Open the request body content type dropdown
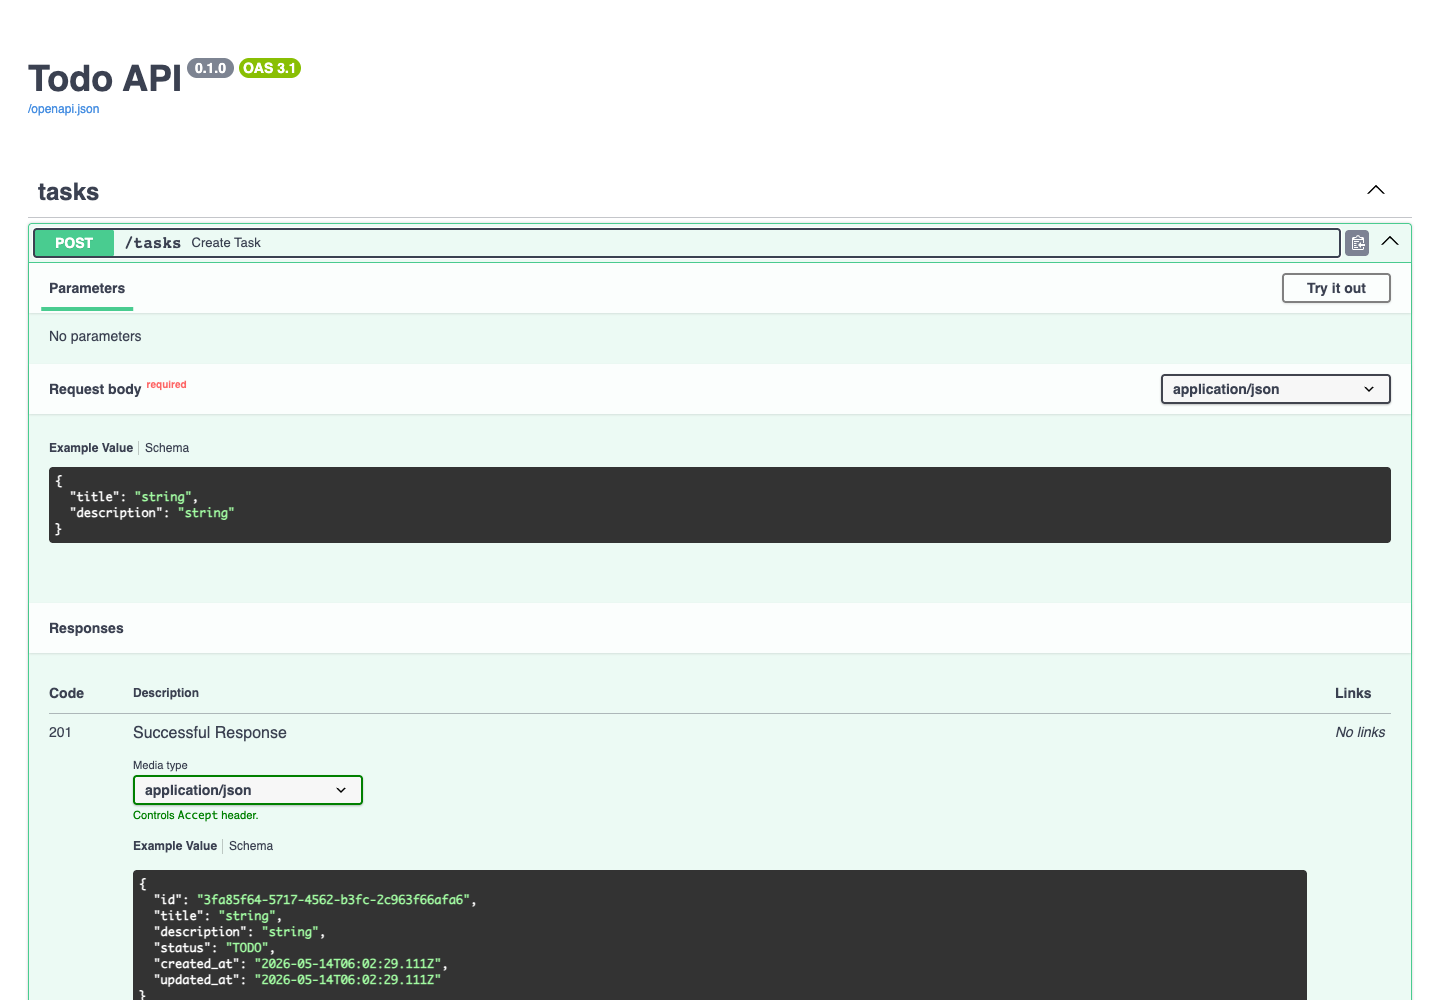 click(x=1275, y=389)
